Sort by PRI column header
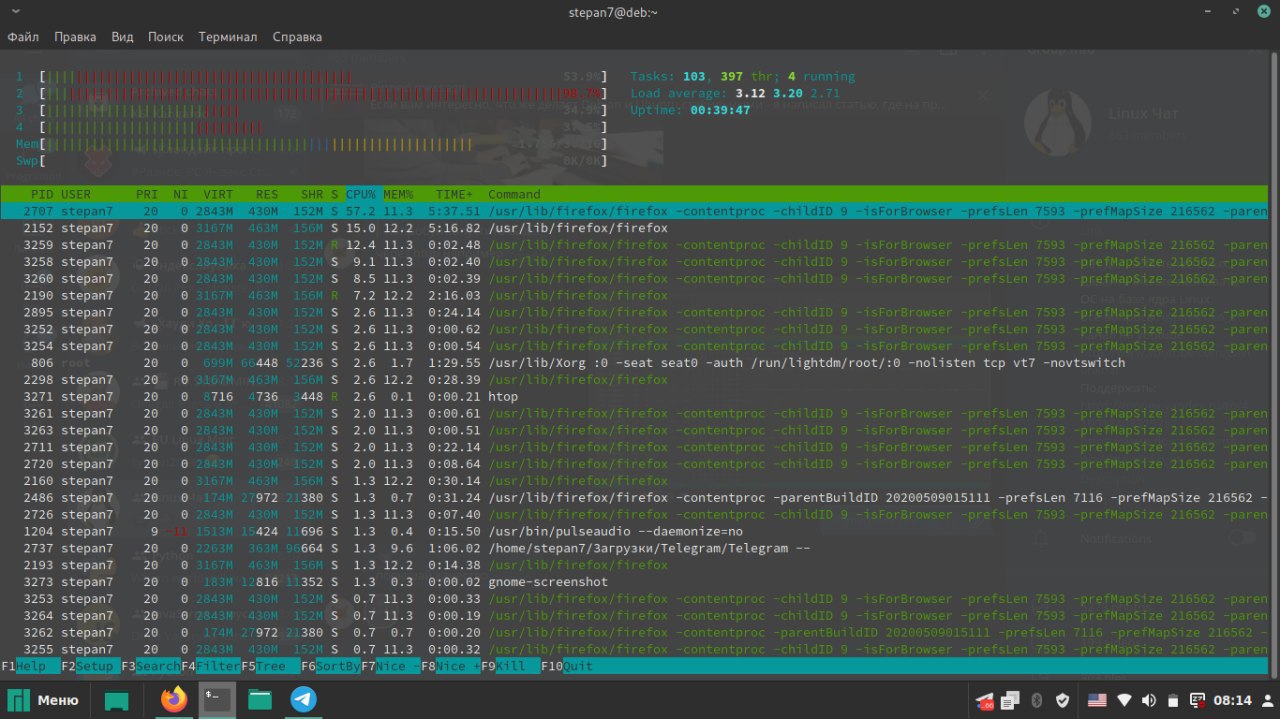Screen dimensions: 1280x719 (147, 194)
